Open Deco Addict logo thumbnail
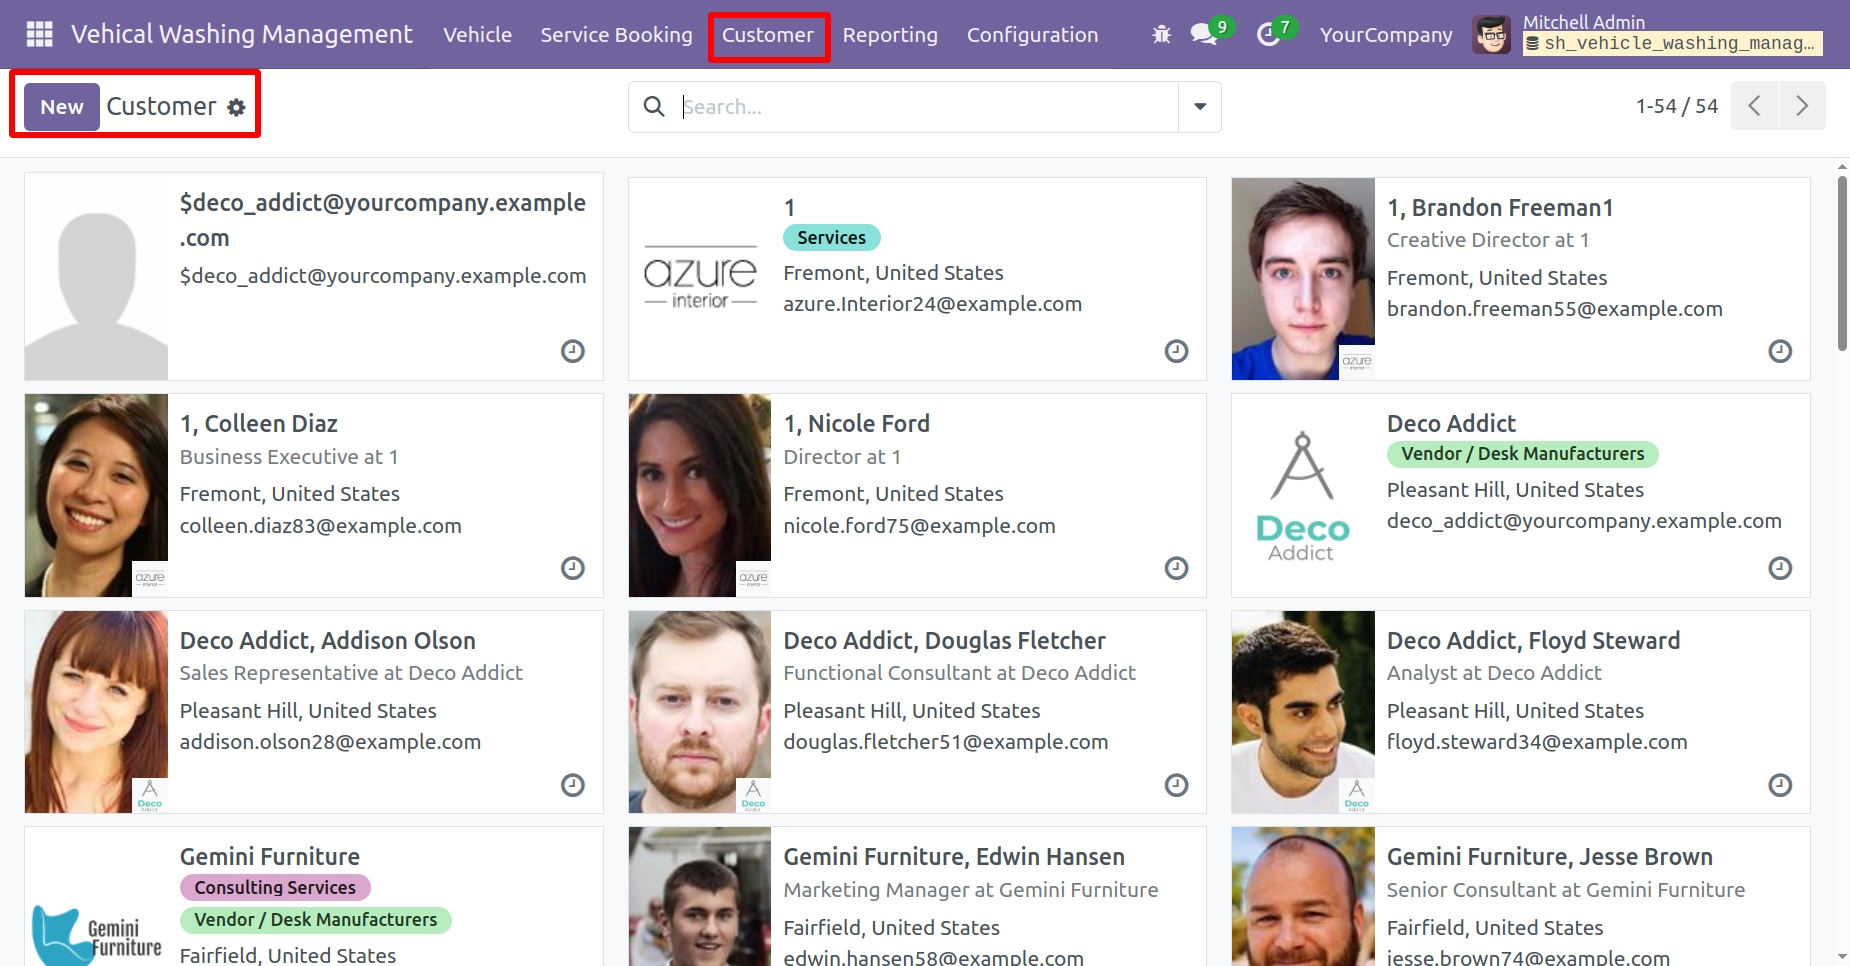 click(x=1303, y=496)
